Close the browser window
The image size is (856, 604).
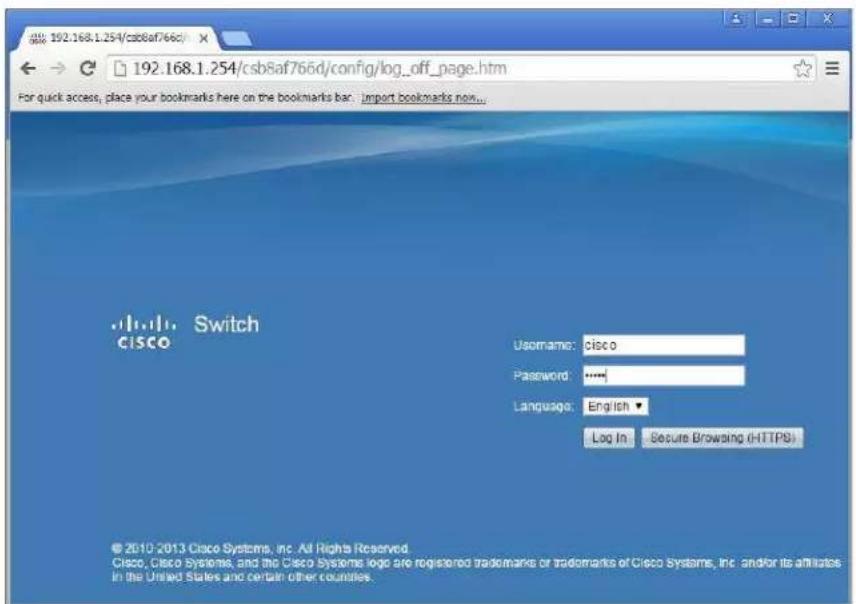pyautogui.click(x=828, y=19)
